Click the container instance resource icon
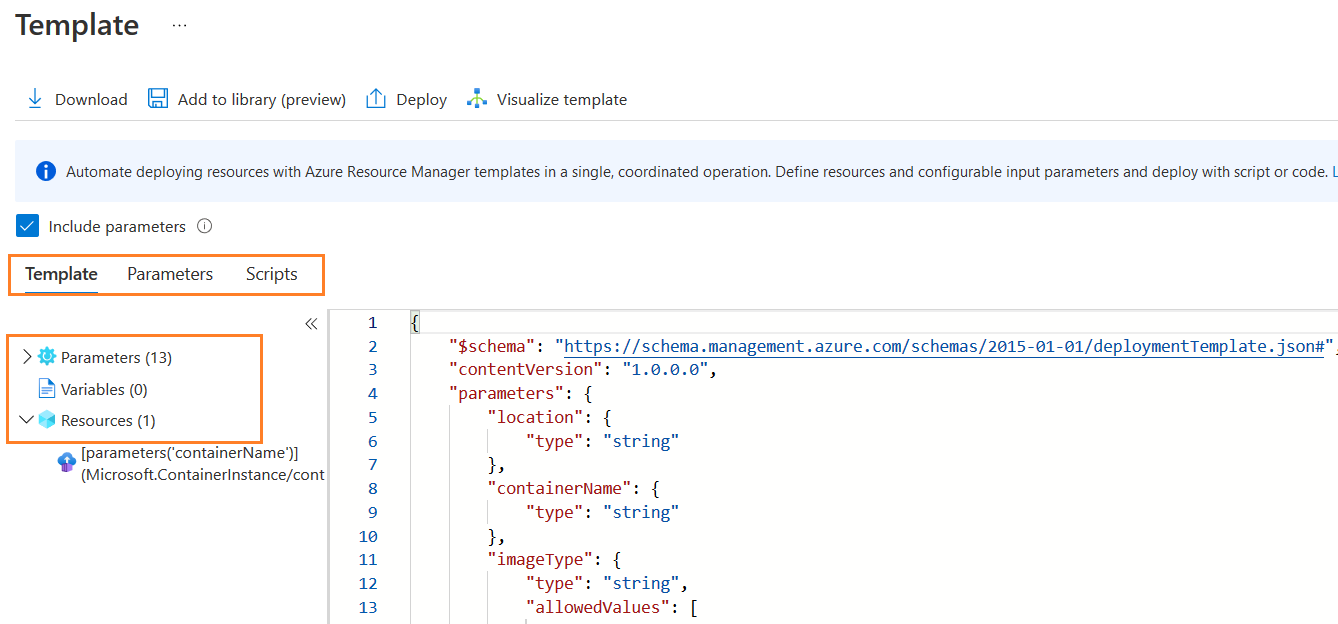1338x624 pixels. [67, 462]
